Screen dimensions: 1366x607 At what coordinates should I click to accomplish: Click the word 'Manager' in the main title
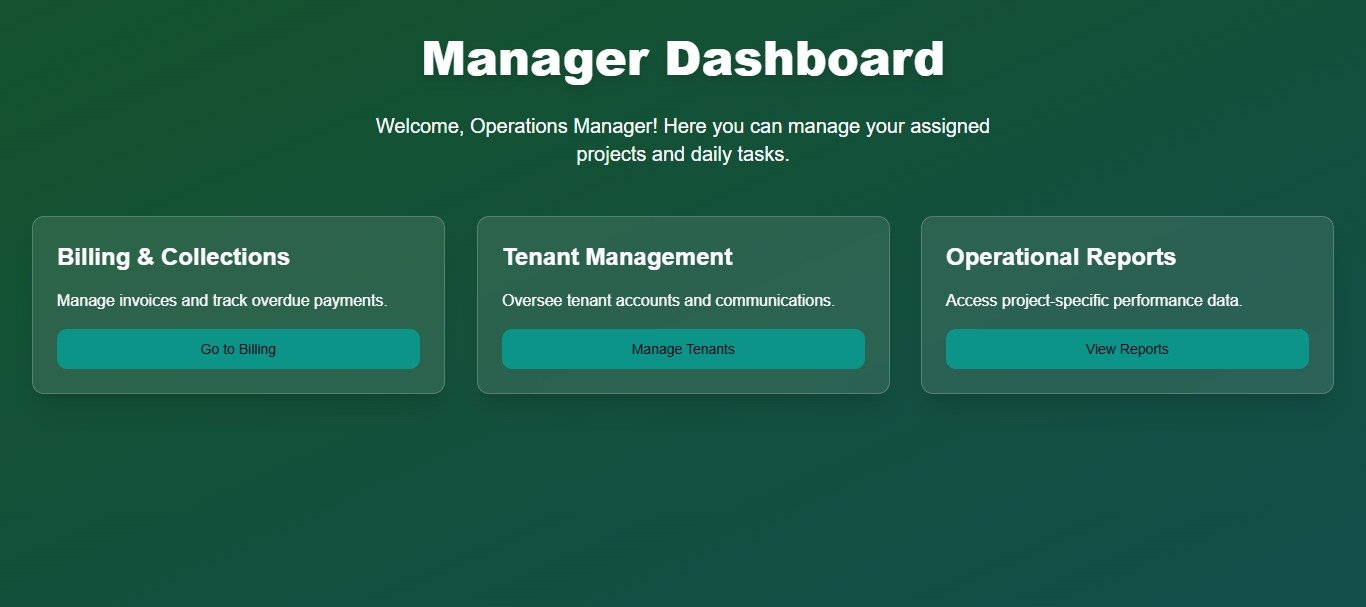point(535,59)
